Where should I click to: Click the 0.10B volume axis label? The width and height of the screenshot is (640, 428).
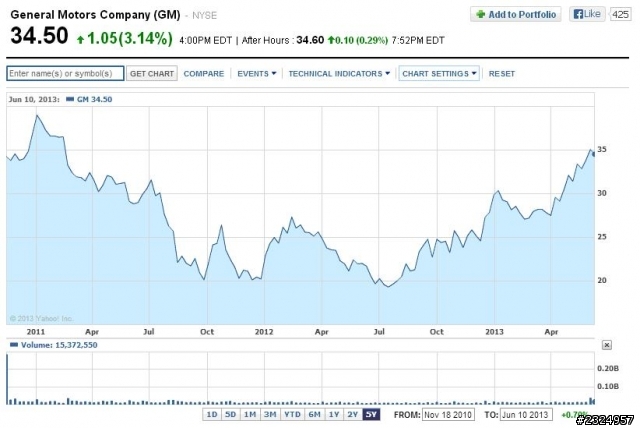(608, 386)
